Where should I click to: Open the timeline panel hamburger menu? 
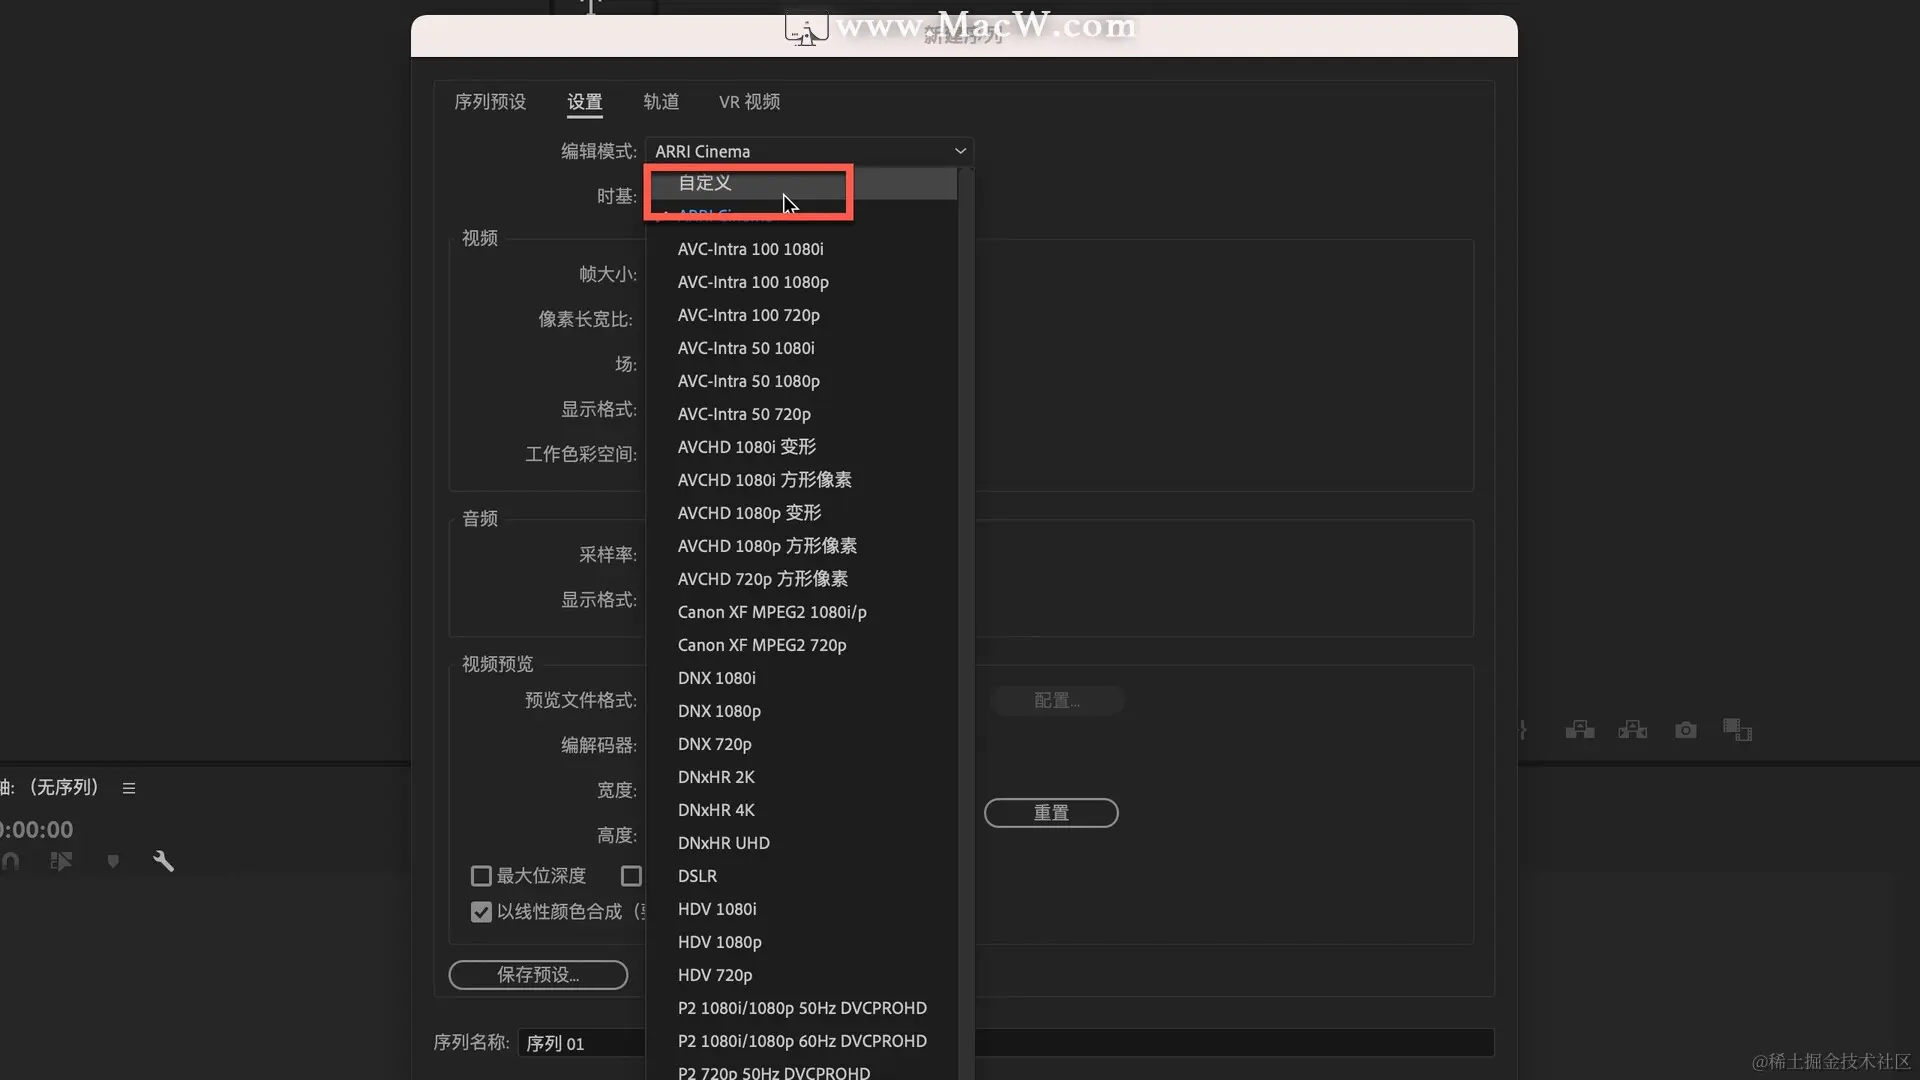point(129,788)
